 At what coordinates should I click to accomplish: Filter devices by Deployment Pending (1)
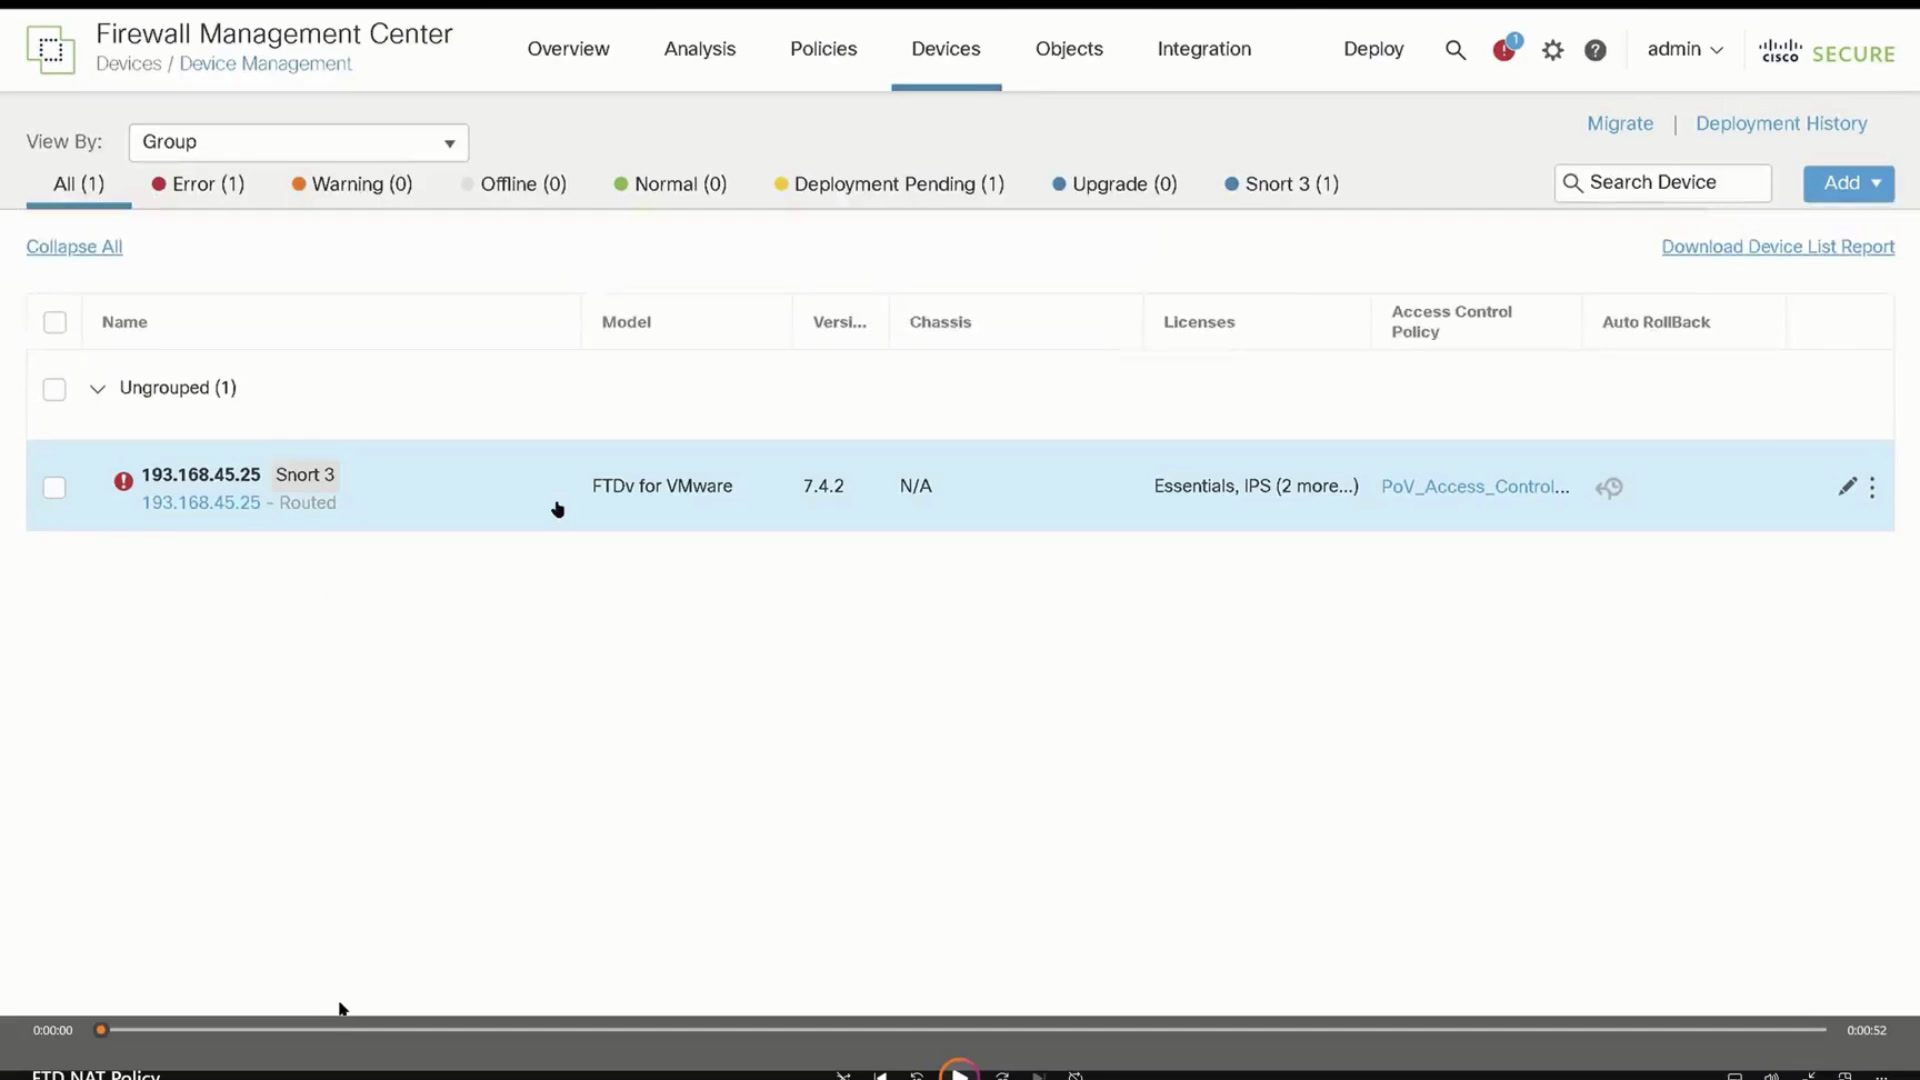click(889, 184)
